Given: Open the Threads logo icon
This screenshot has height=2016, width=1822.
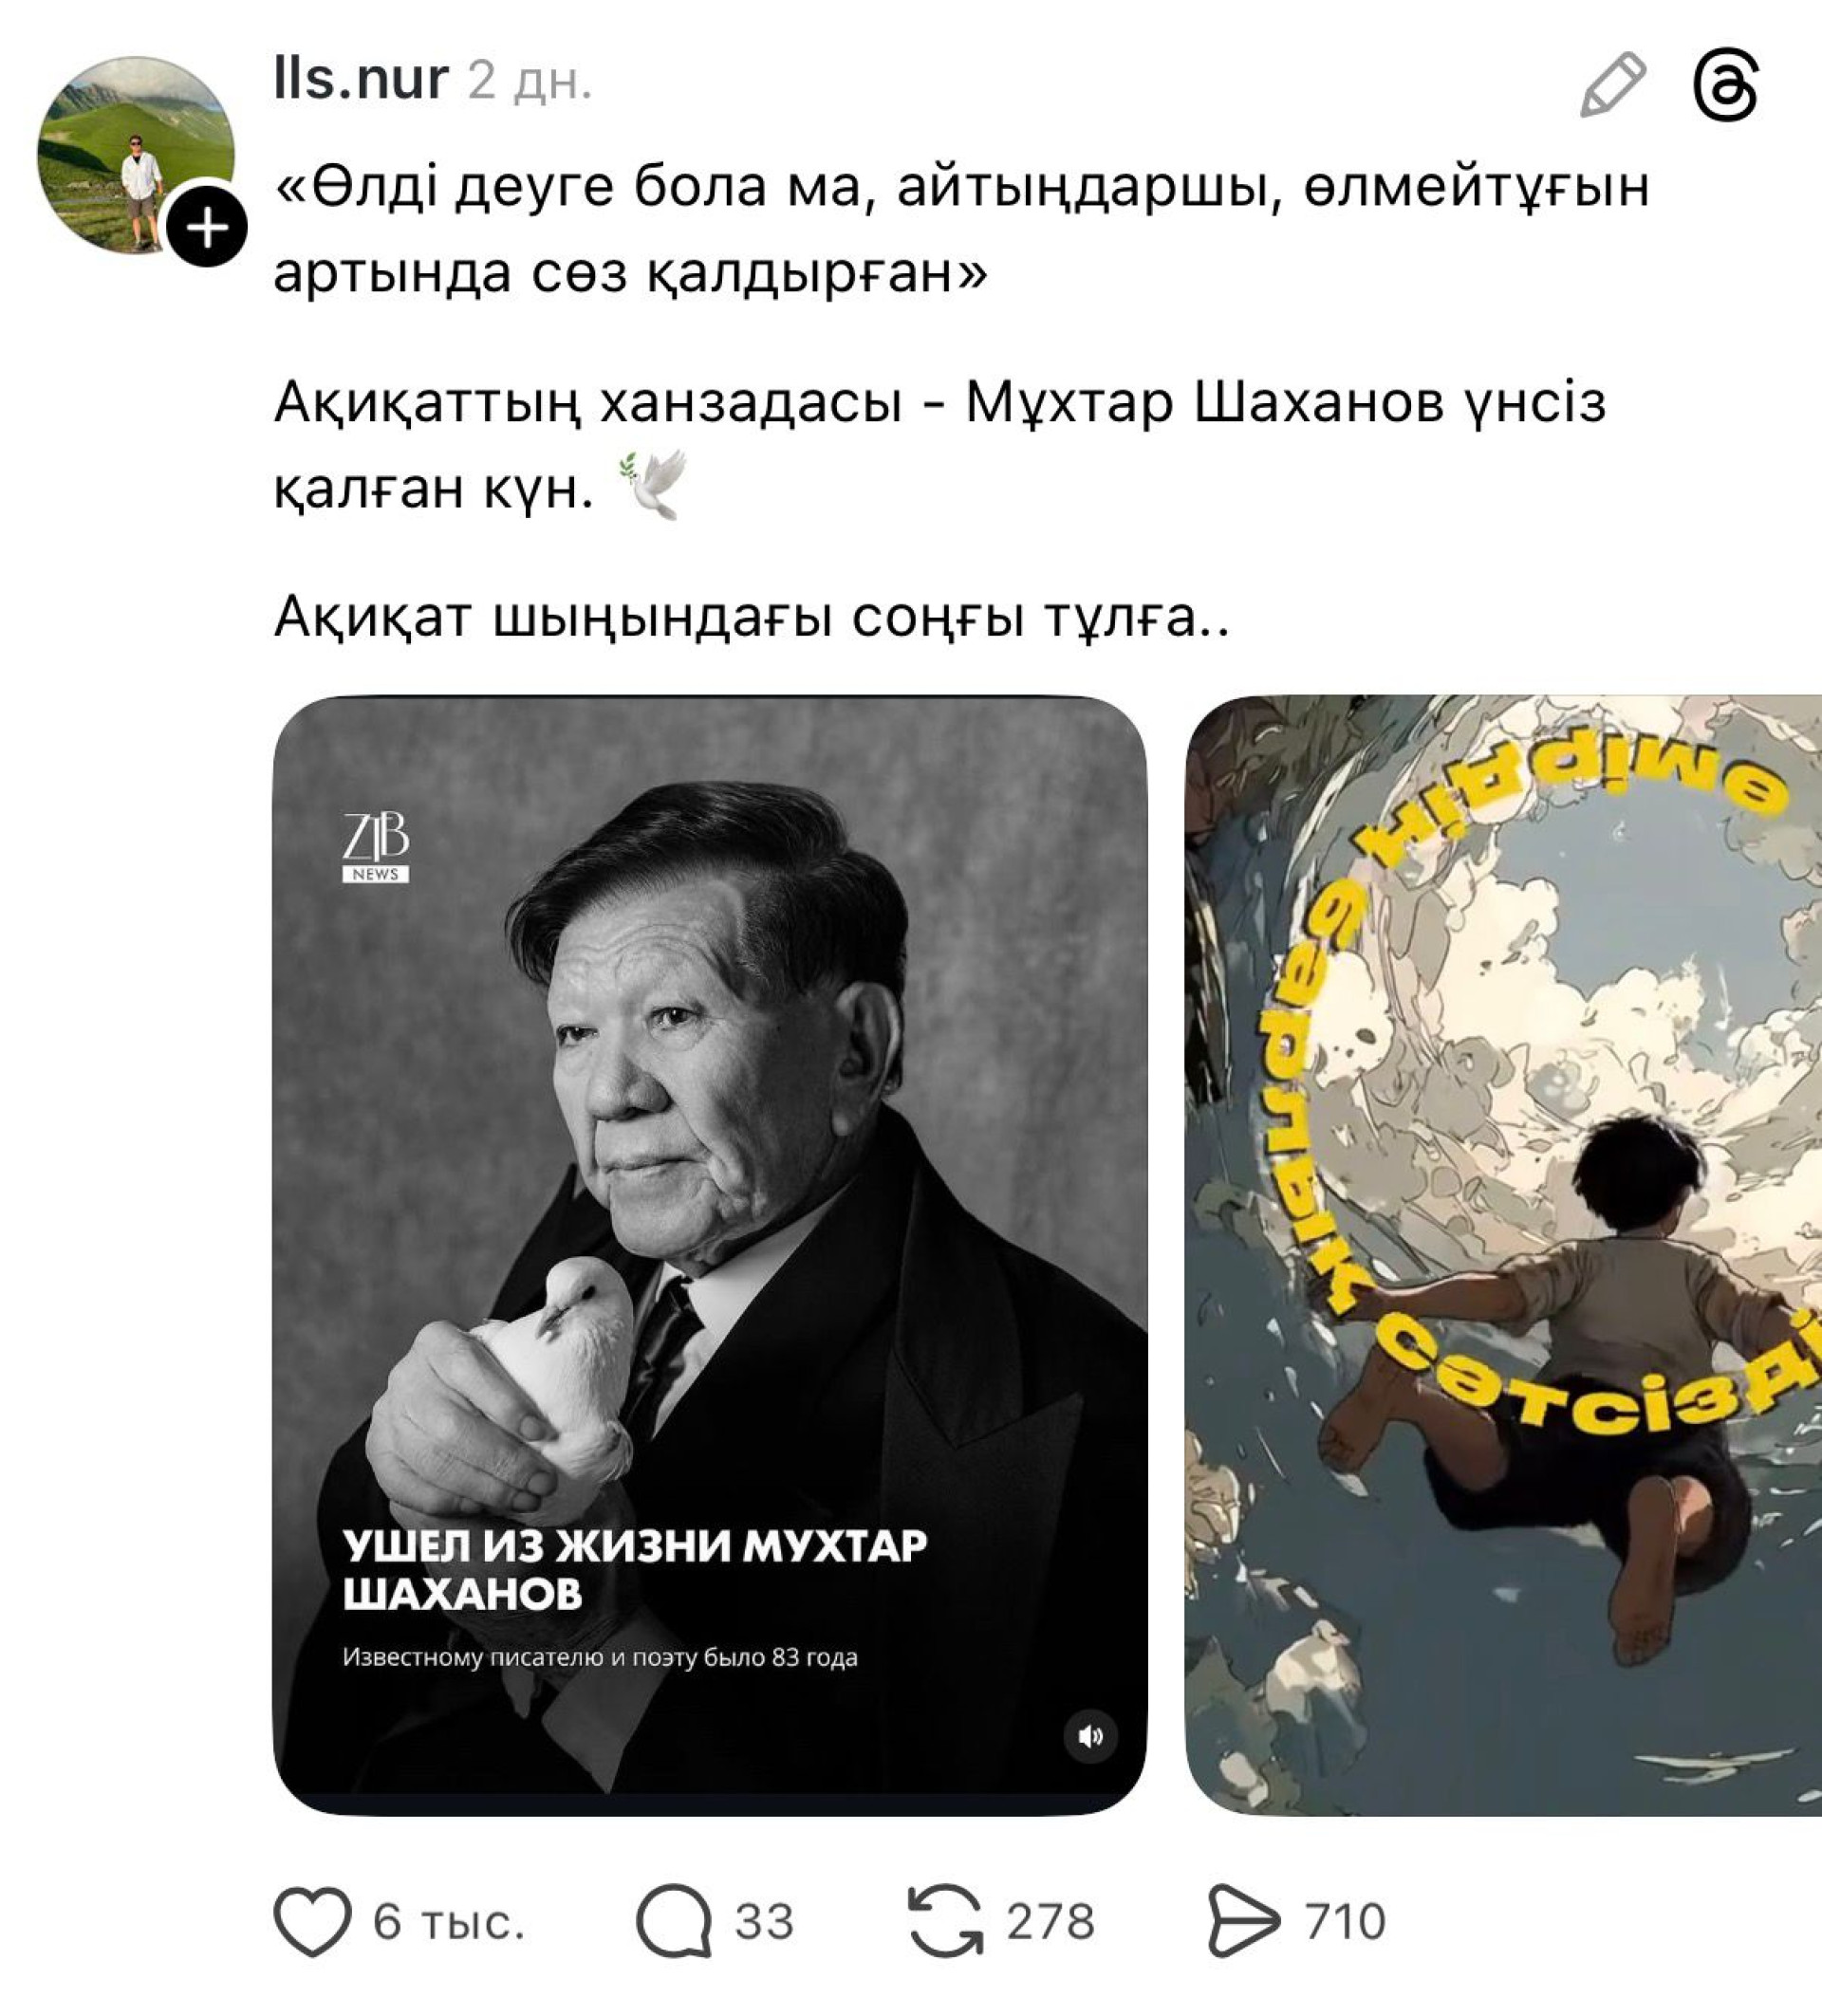Looking at the screenshot, I should 1727,86.
